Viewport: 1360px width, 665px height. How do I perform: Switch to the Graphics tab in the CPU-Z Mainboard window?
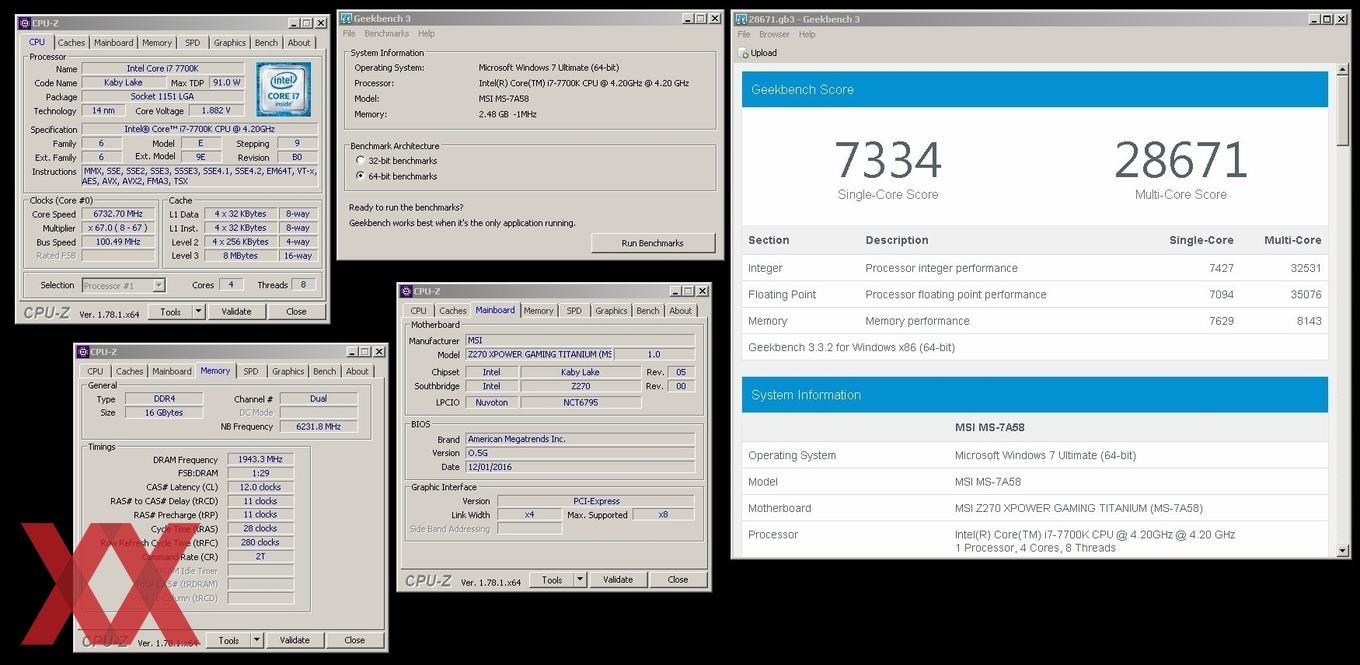(611, 310)
